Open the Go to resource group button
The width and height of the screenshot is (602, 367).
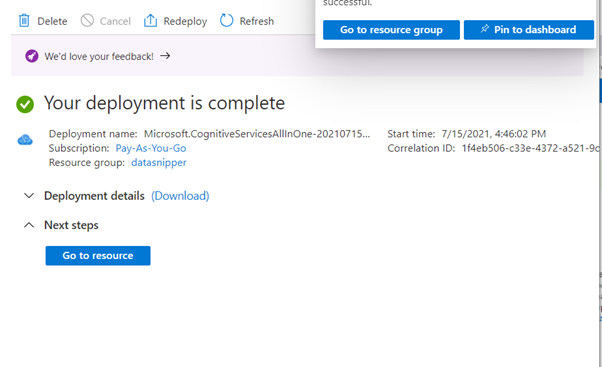[x=391, y=30]
